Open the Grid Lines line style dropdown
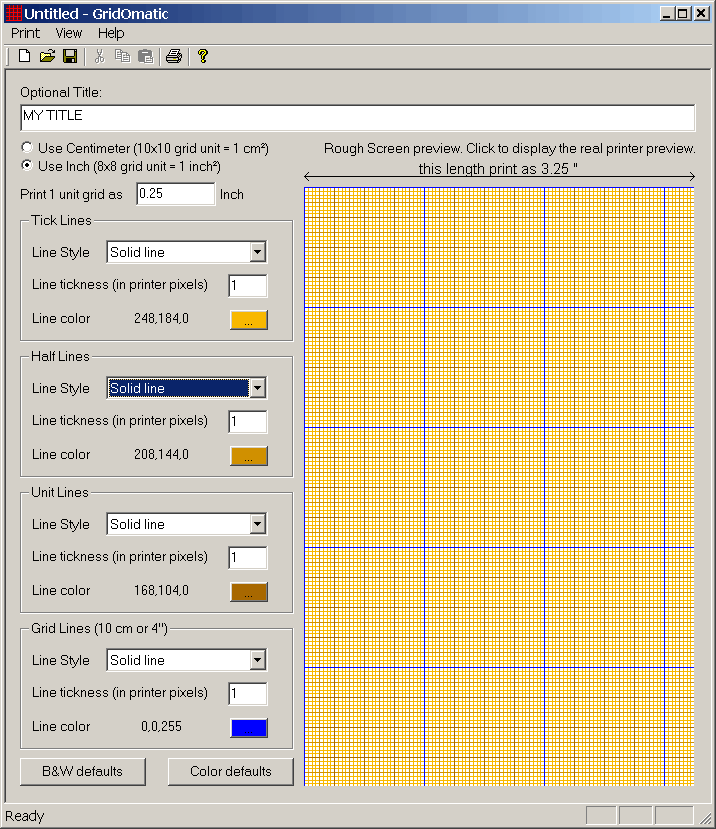The image size is (716, 829). click(257, 661)
